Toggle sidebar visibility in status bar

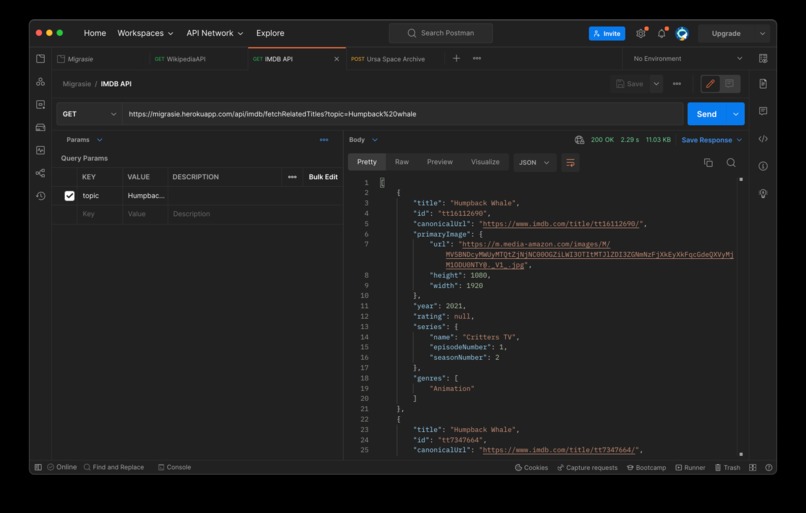(38, 467)
